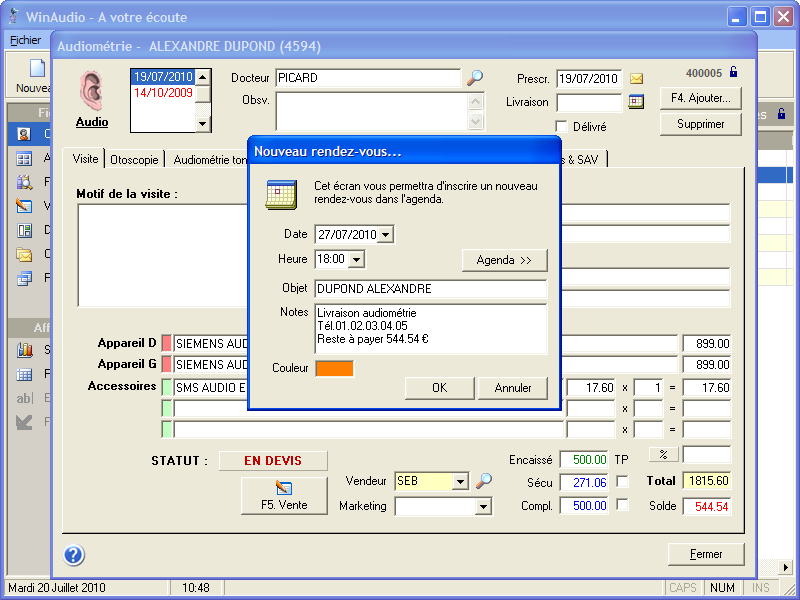Tick the Délivré checkbox
The height and width of the screenshot is (600, 800).
(562, 126)
